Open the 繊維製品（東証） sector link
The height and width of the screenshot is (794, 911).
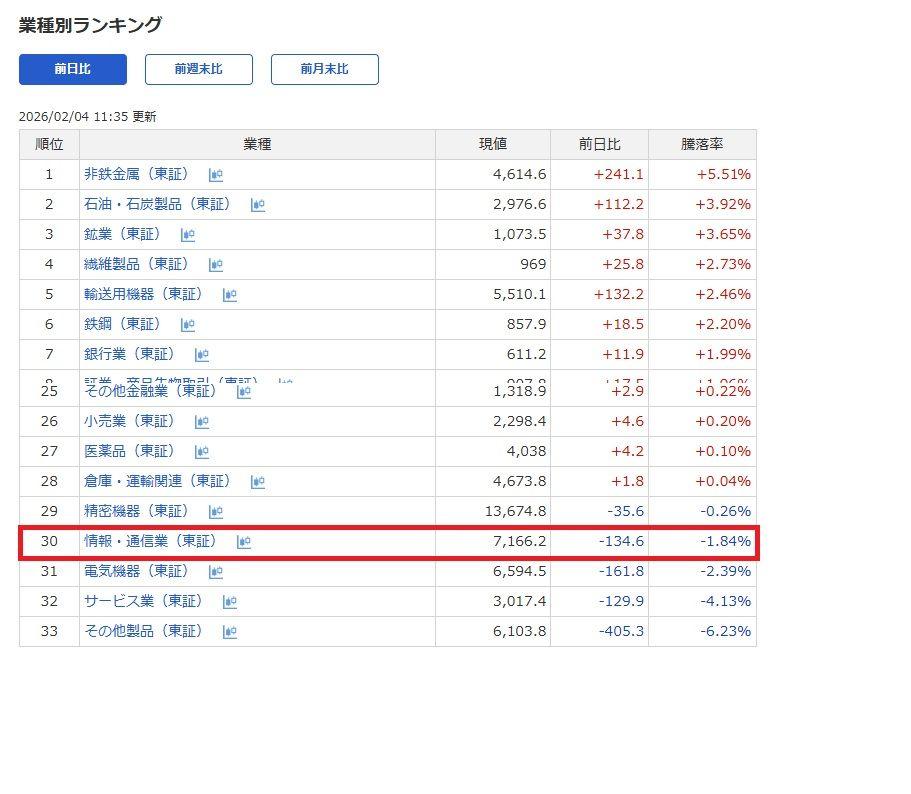(136, 264)
